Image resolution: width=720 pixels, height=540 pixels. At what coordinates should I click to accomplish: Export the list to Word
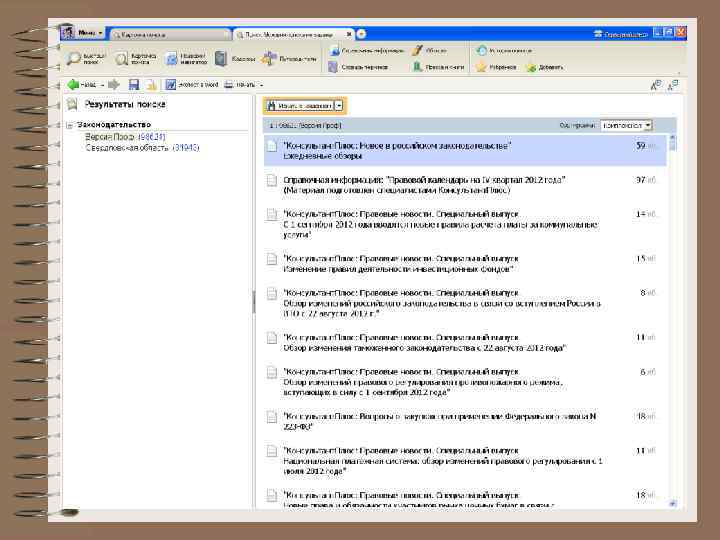click(192, 84)
